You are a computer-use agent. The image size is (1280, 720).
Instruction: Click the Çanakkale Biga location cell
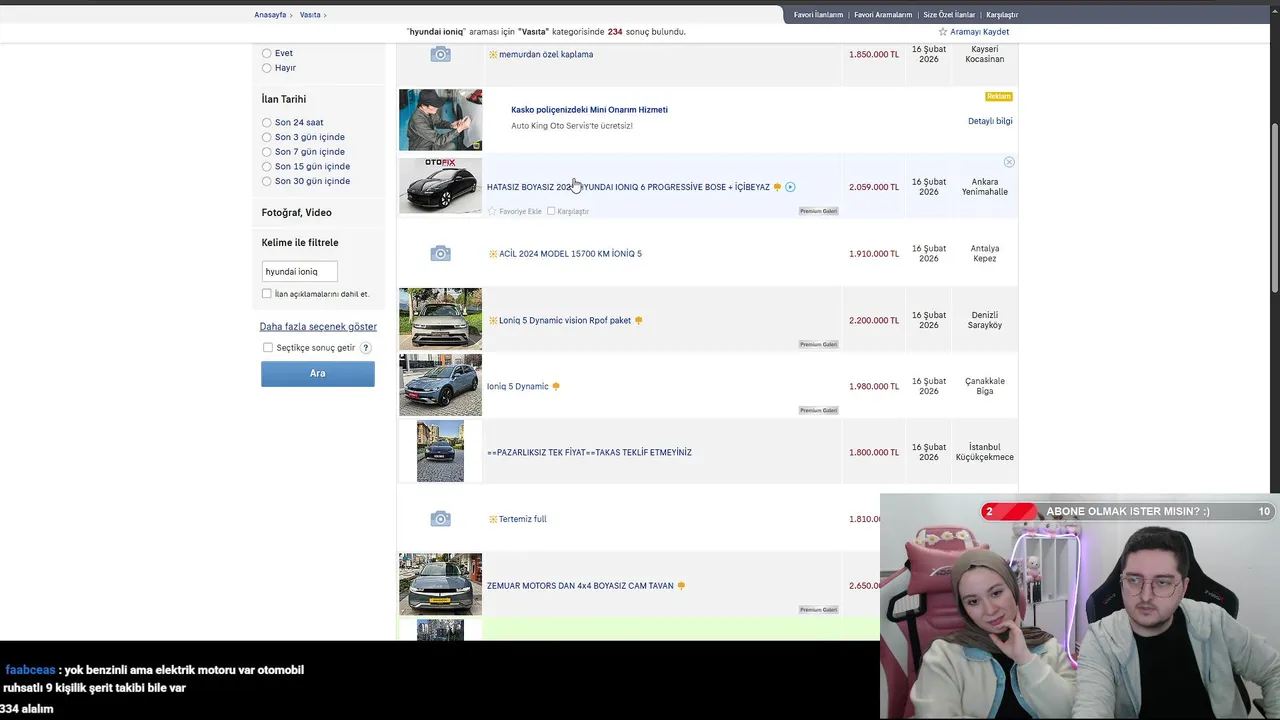(x=984, y=386)
